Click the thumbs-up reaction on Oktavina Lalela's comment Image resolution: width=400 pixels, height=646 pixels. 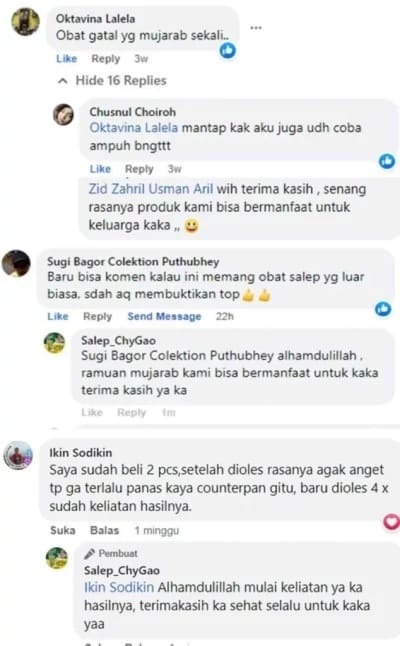tap(228, 50)
